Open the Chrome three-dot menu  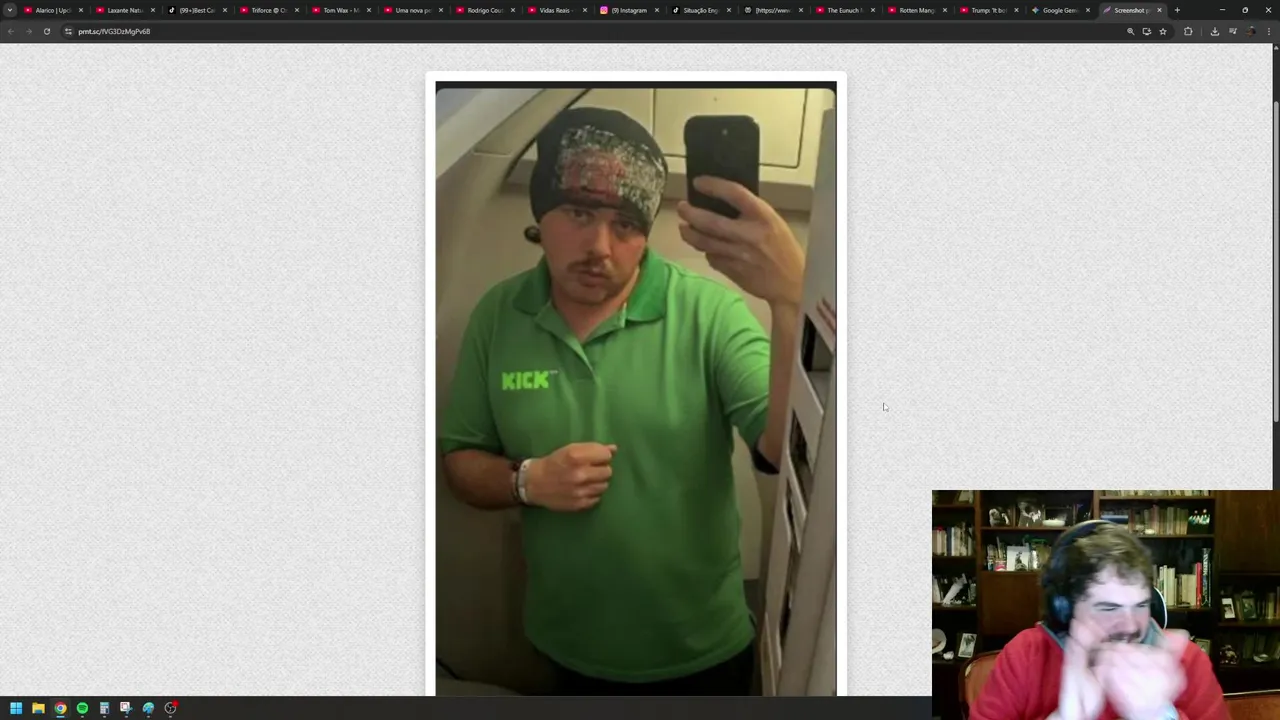coord(1269,31)
